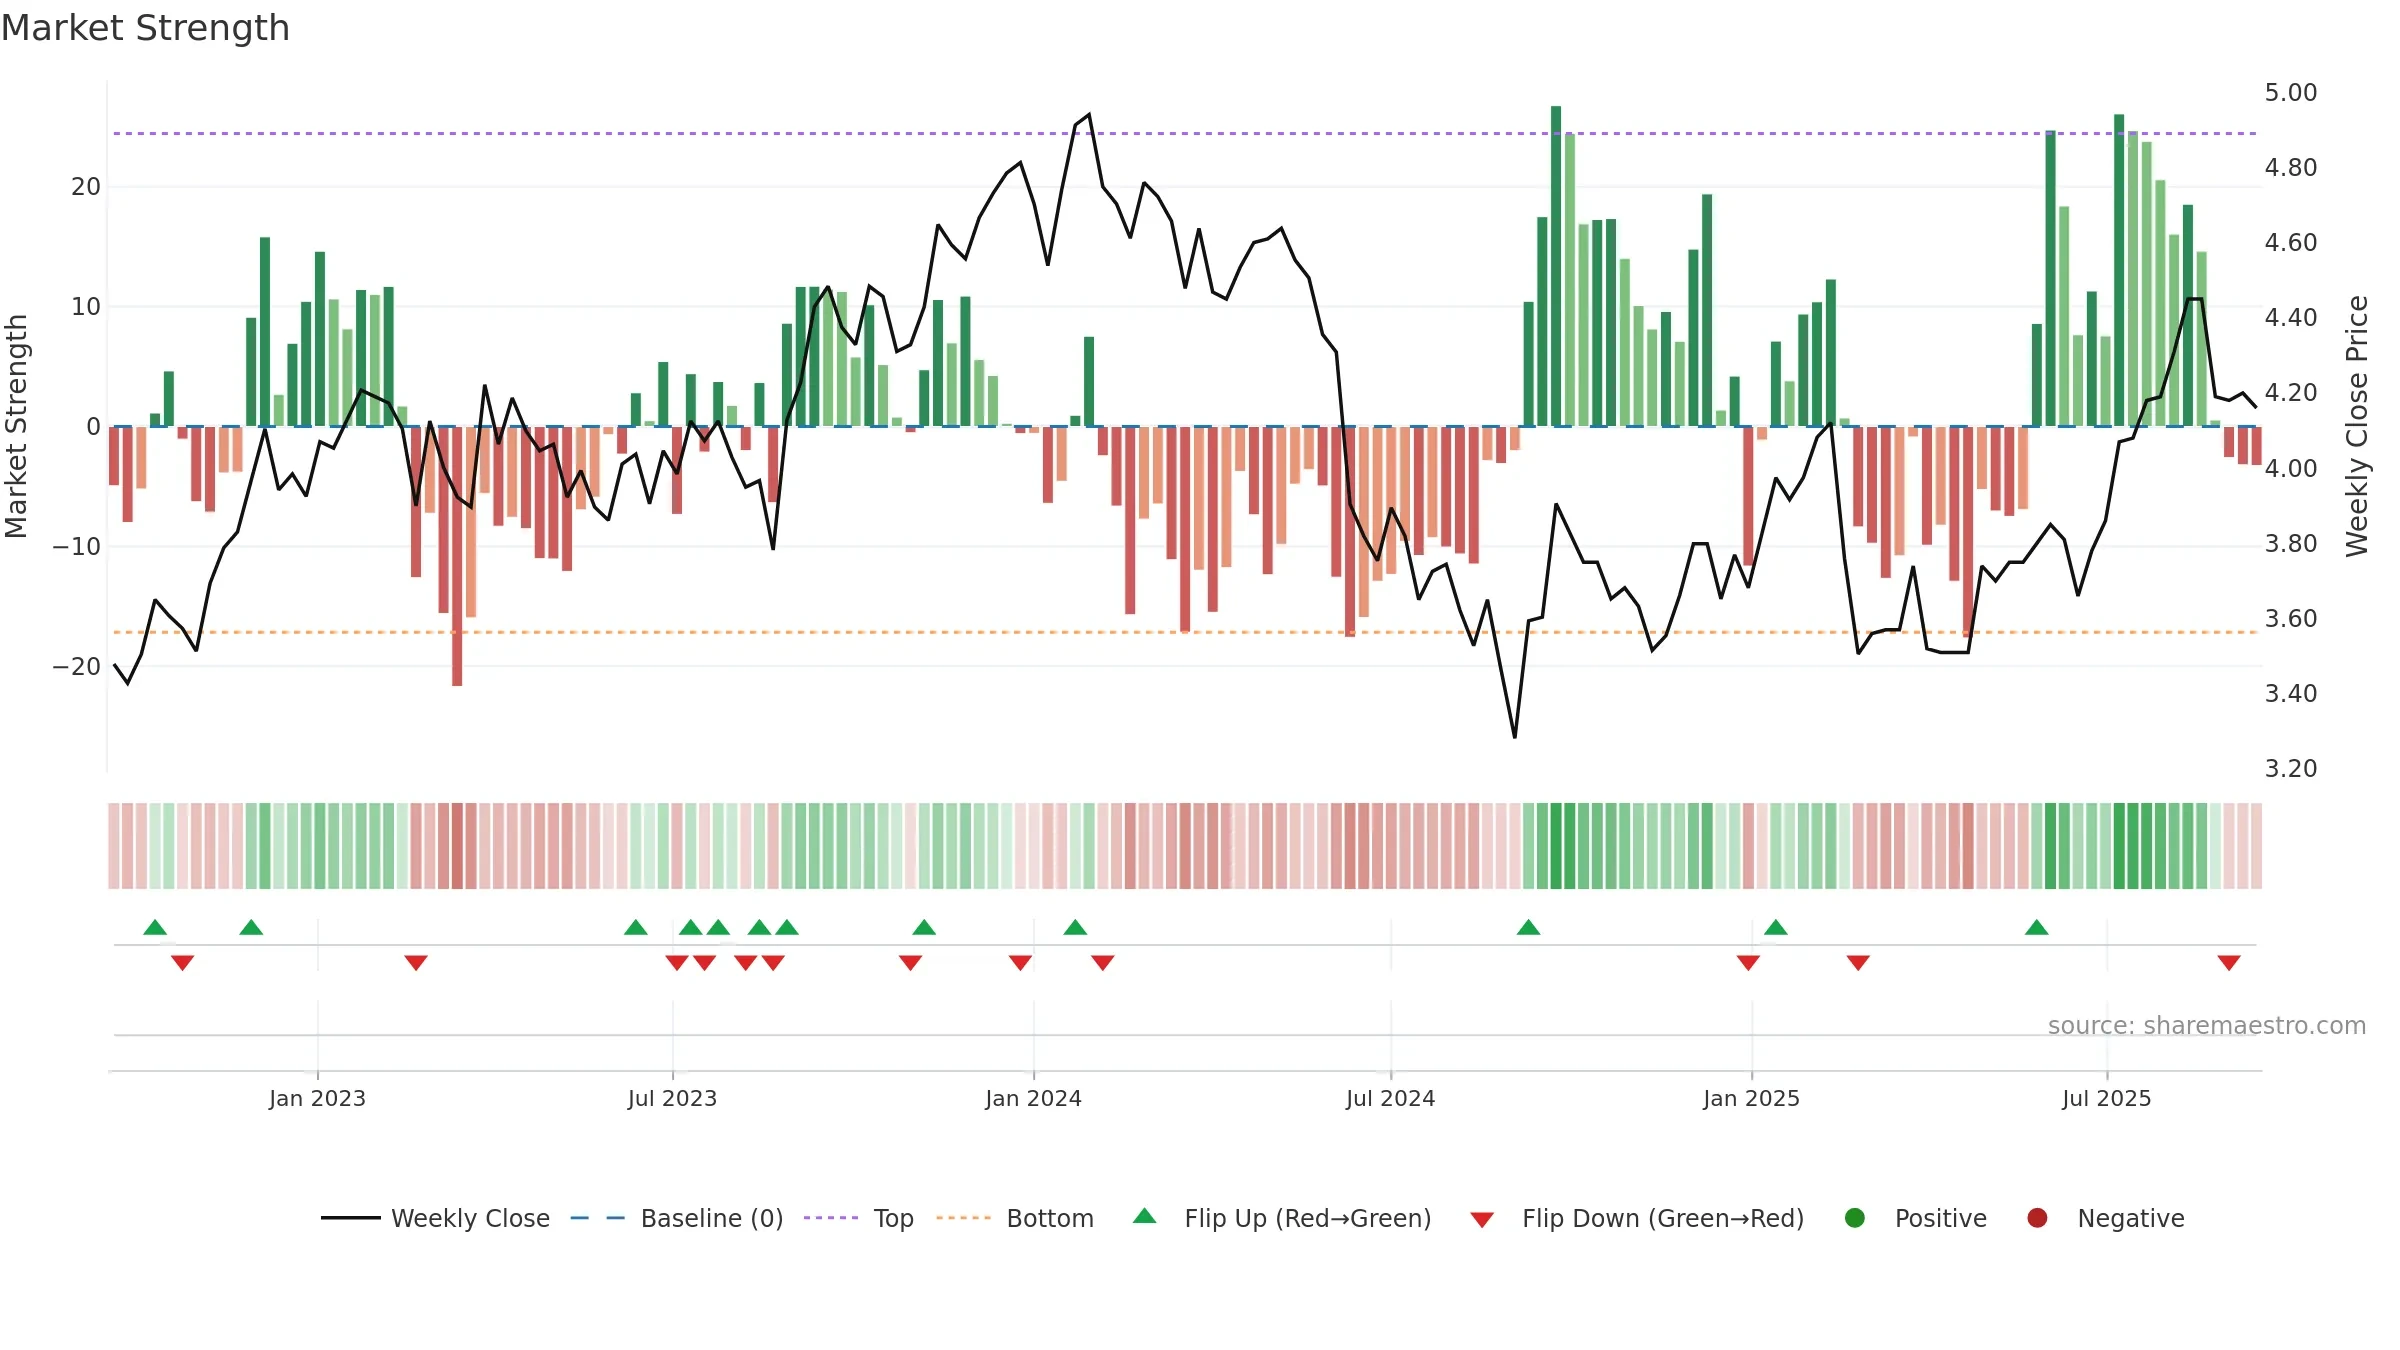The width and height of the screenshot is (2400, 1350).
Task: Toggle the Weekly Close legend entry
Action: 435,1218
